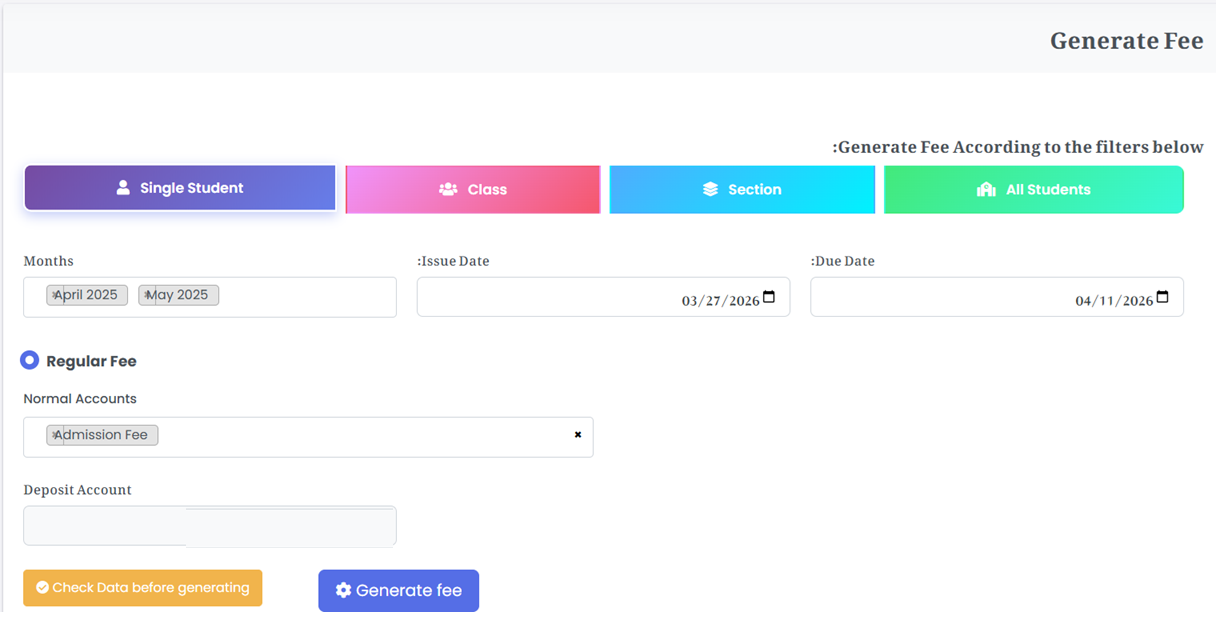Screen dimensions: 1216x618
Task: Switch to the Class filter
Action: click(472, 189)
